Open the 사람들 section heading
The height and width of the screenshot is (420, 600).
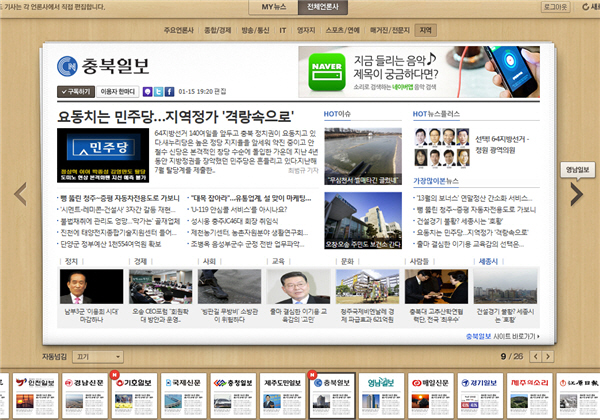(419, 261)
